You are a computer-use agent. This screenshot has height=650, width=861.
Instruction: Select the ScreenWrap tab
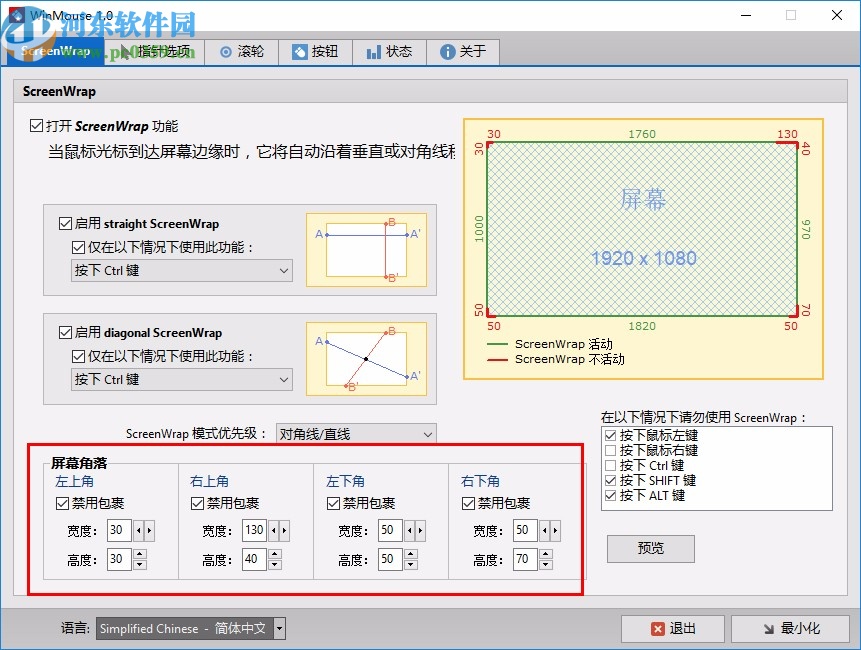point(55,52)
